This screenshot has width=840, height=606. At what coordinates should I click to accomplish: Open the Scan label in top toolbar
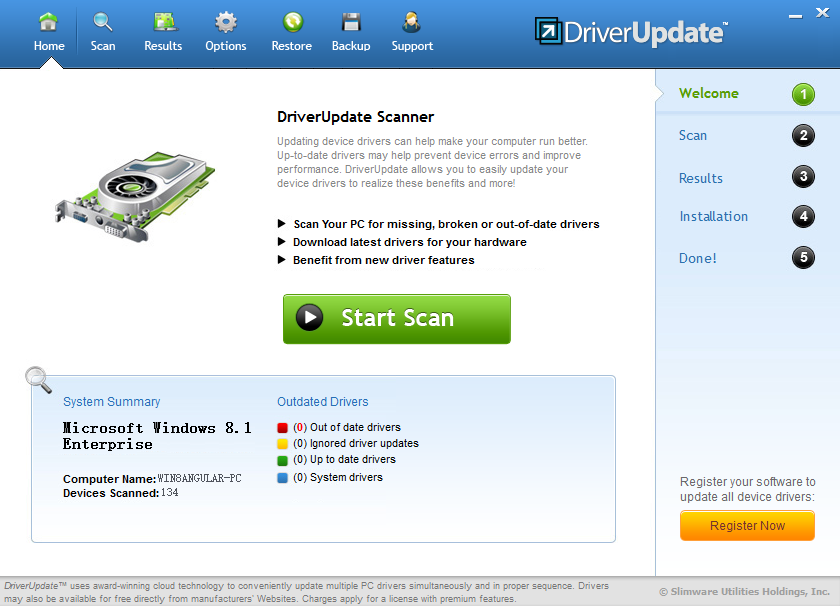[103, 46]
